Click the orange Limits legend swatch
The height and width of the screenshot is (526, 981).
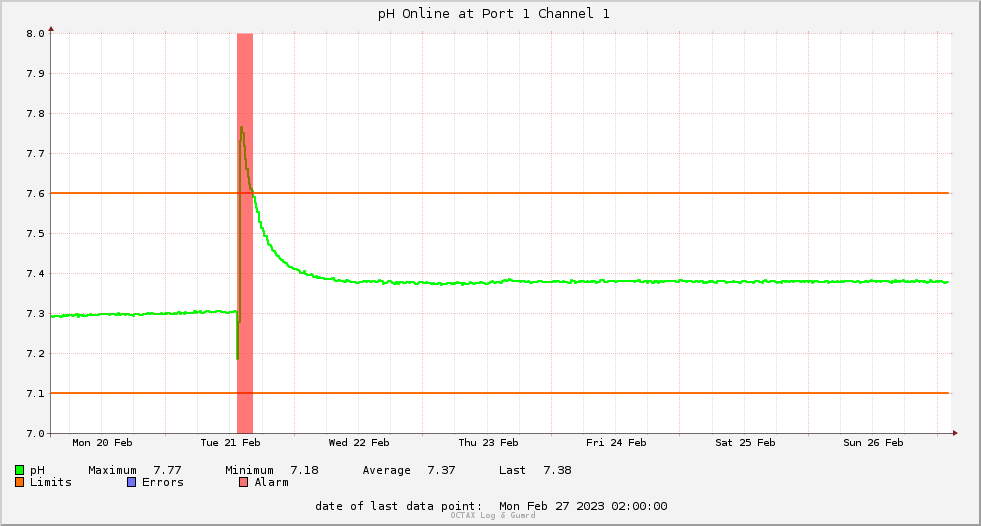(x=19, y=482)
